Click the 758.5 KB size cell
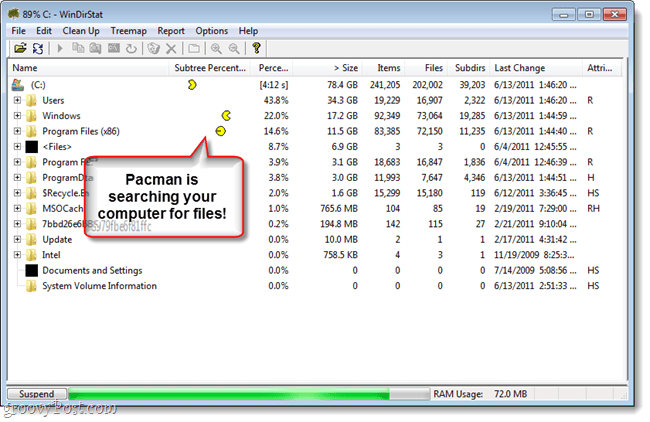This screenshot has width=650, height=422. 340,255
